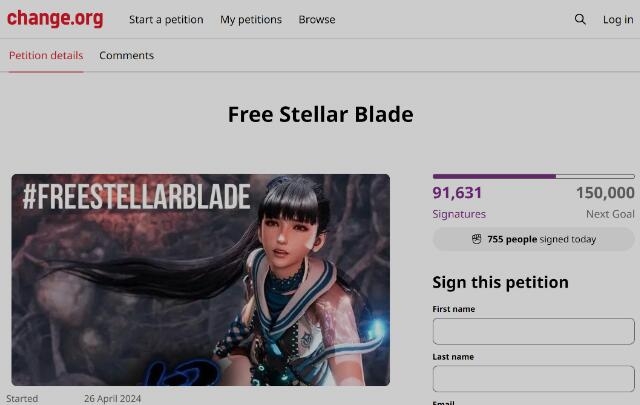Viewport: 640px width, 405px height.
Task: Click the Log in link
Action: [618, 20]
